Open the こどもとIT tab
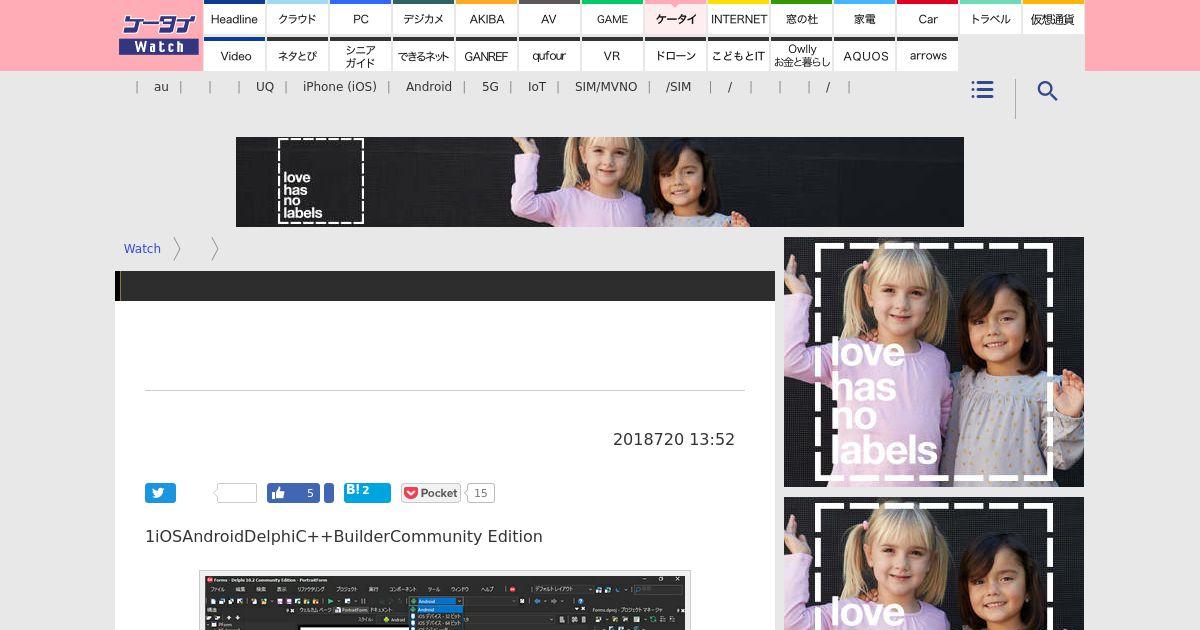Viewport: 1200px width, 630px height. [x=738, y=55]
